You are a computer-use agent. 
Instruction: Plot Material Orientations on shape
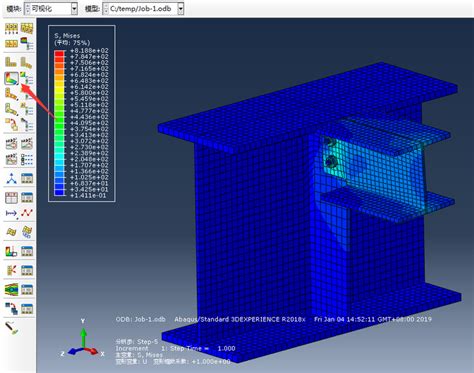11,110
